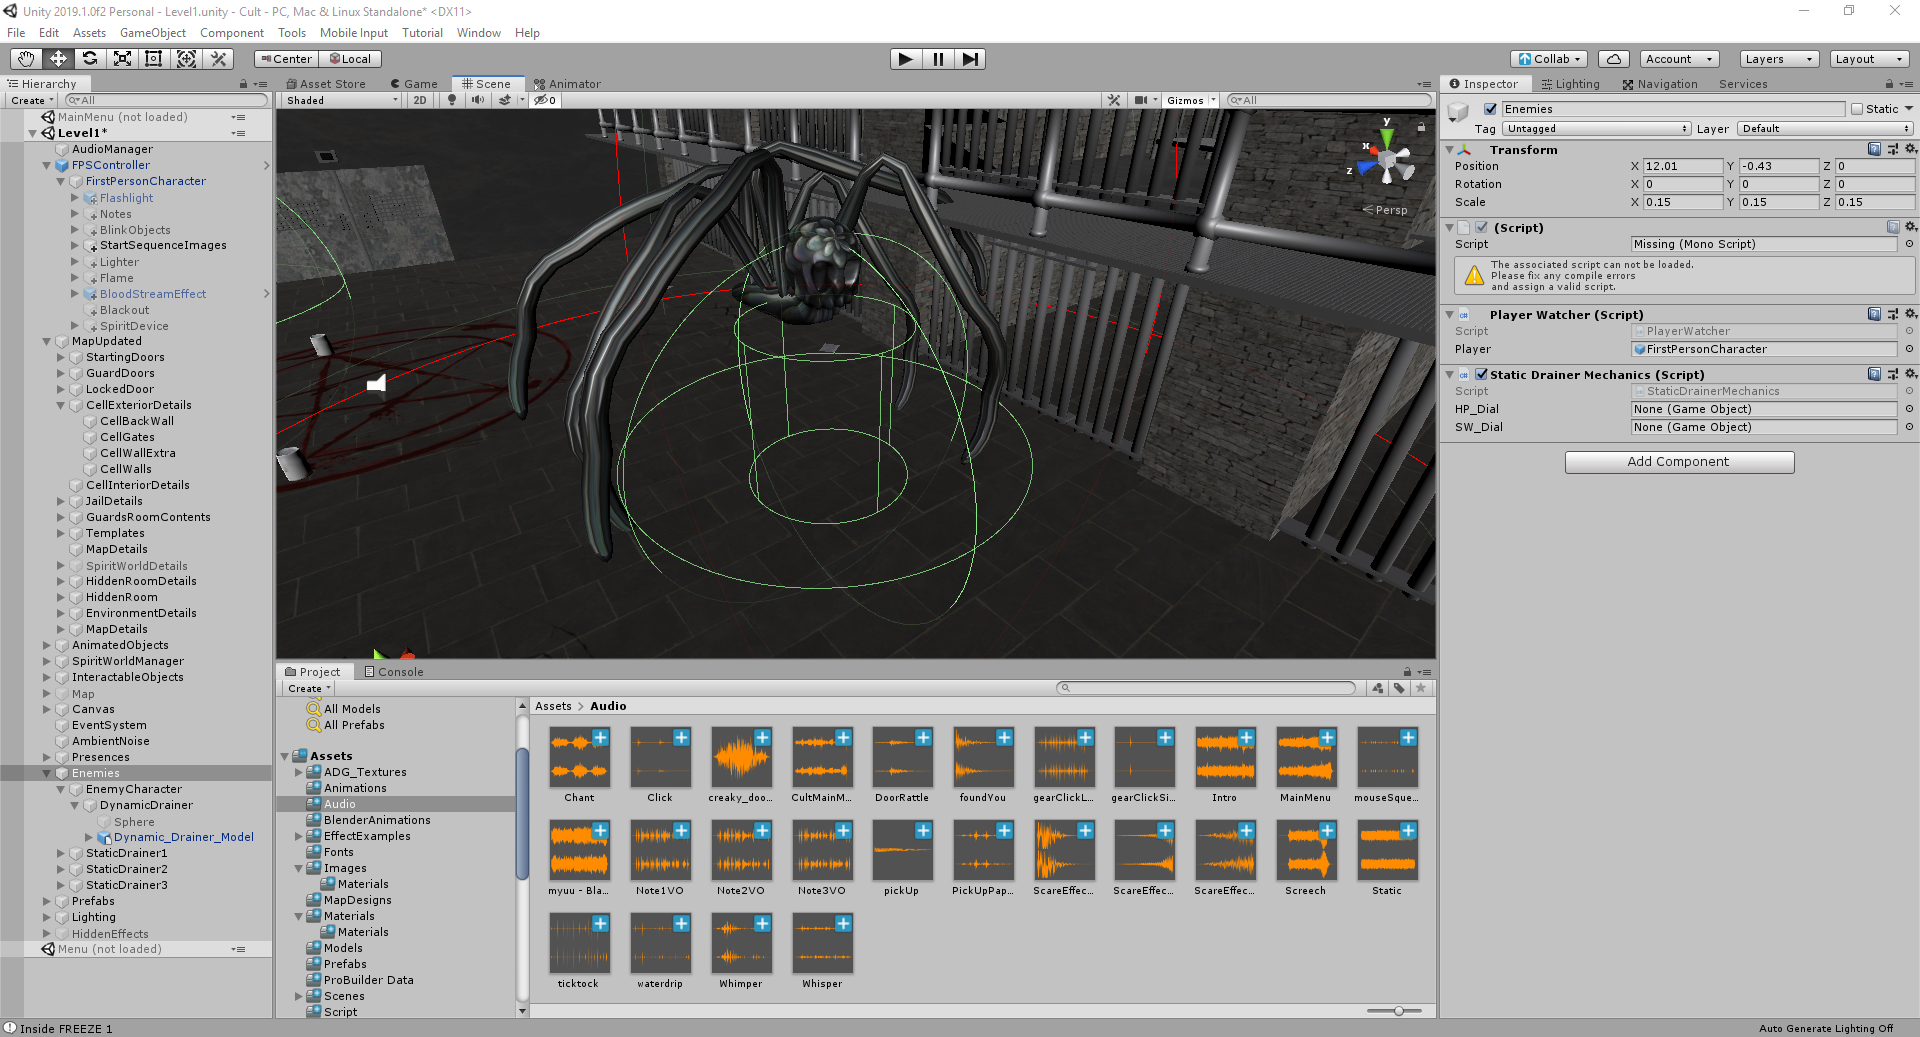This screenshot has width=1920, height=1037.
Task: Open the Account dropdown
Action: [1680, 59]
